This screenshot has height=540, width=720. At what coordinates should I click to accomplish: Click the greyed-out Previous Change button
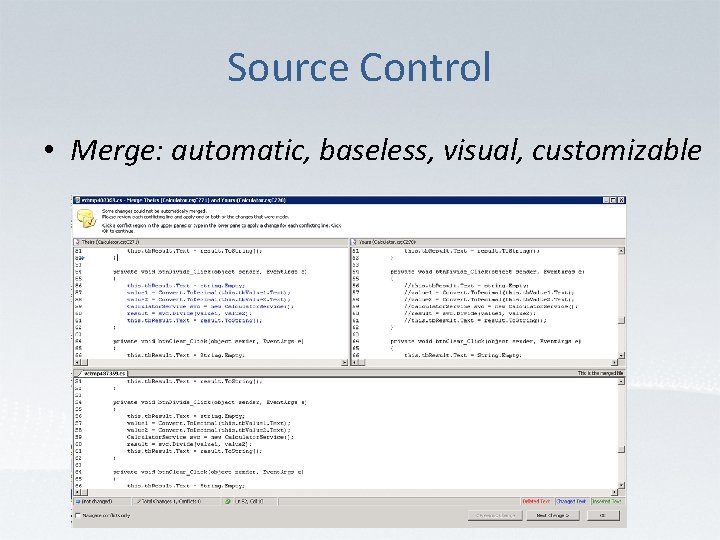pos(495,516)
